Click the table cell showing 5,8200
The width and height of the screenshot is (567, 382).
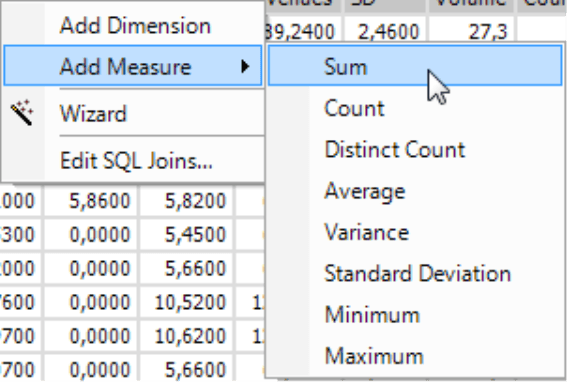click(x=187, y=201)
